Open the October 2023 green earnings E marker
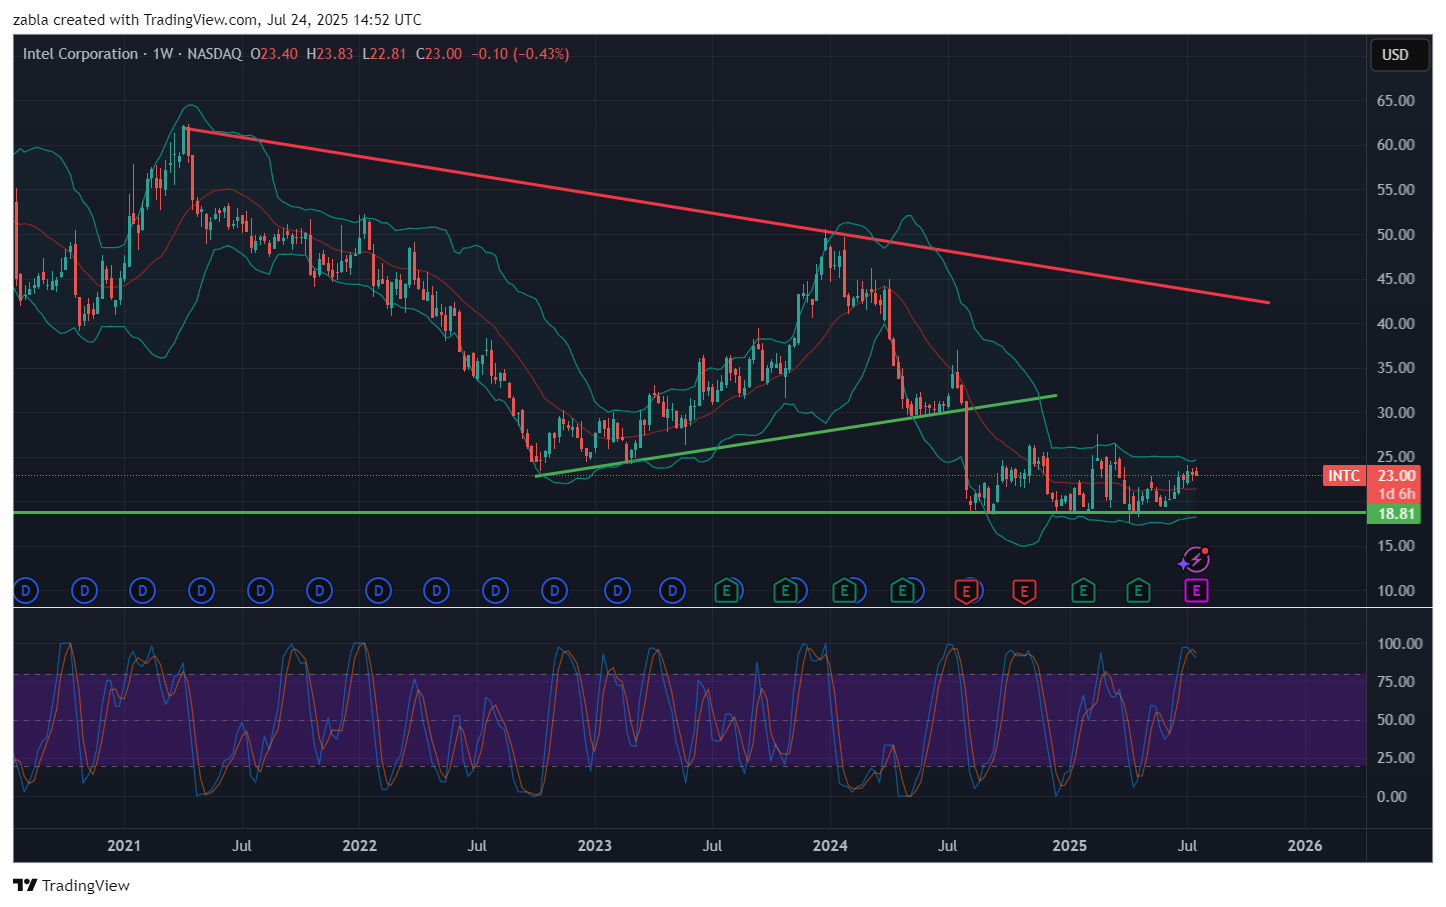 (x=786, y=591)
